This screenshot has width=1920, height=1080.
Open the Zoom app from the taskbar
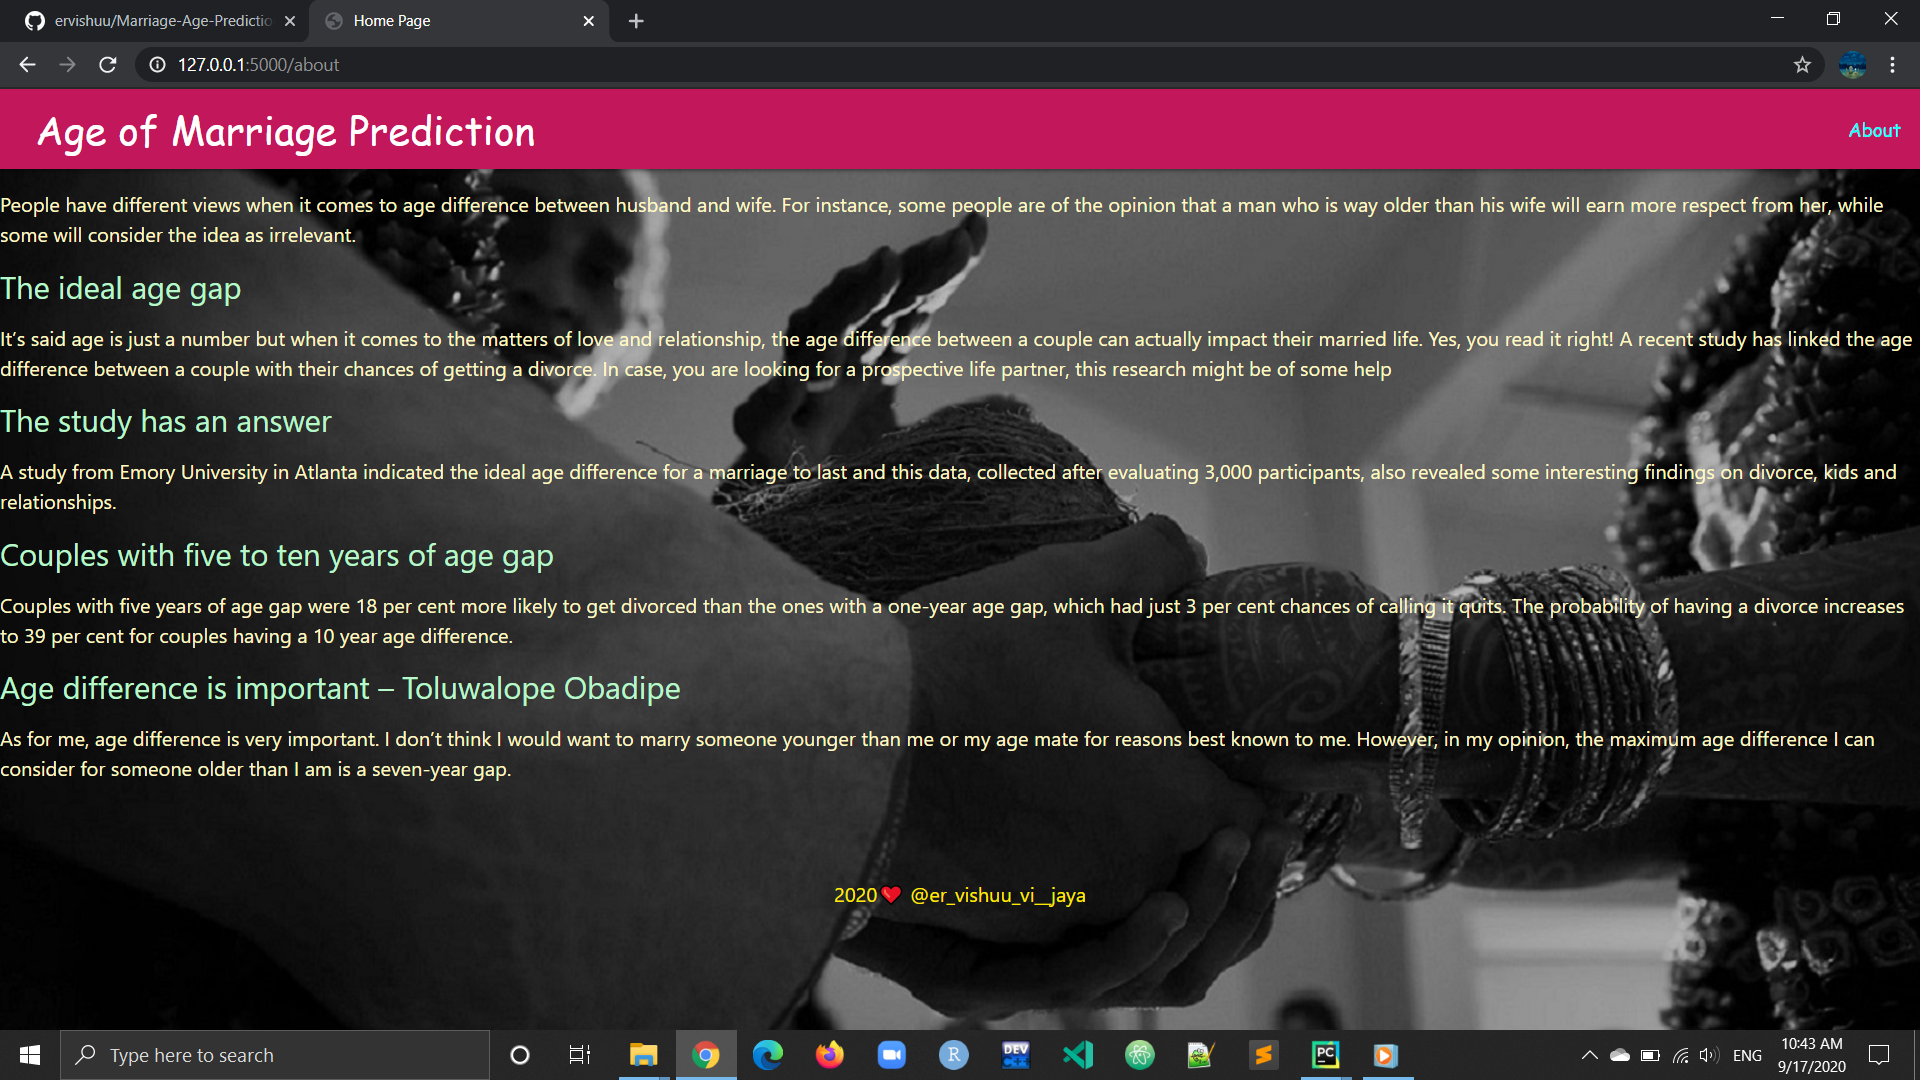(x=890, y=1054)
